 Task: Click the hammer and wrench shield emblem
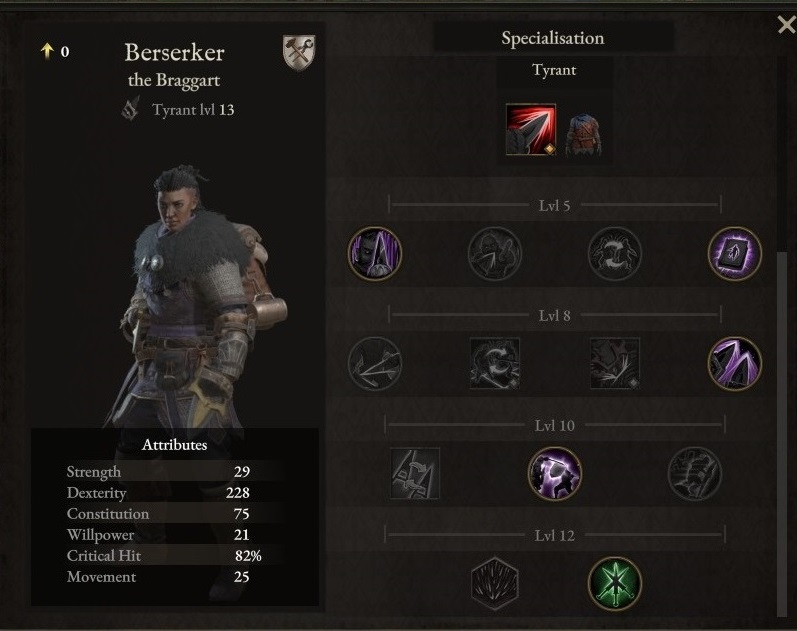[299, 52]
